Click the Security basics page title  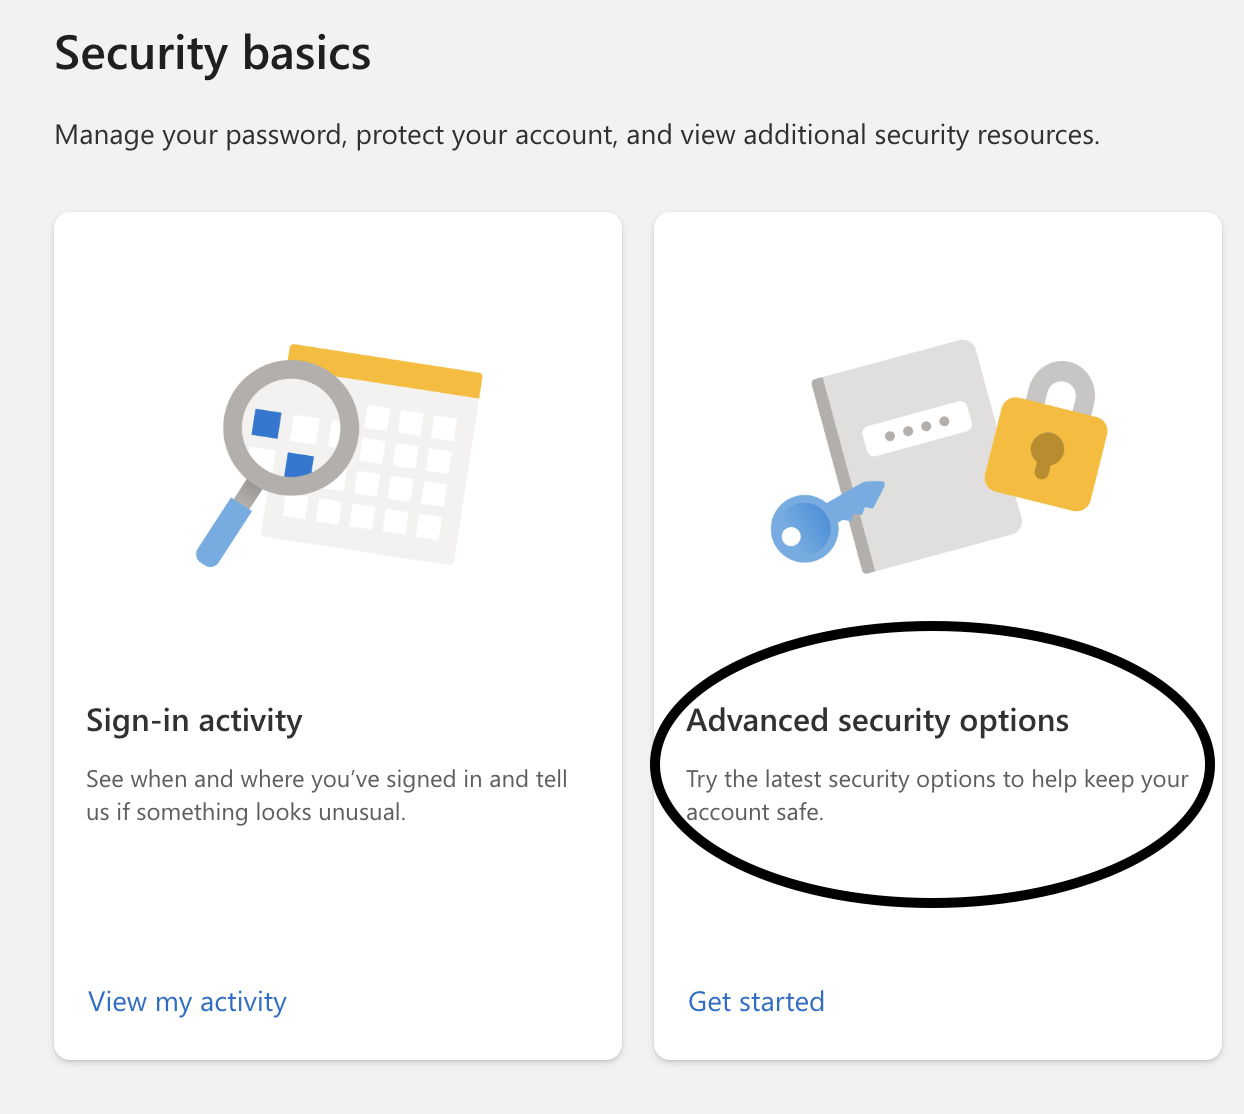[213, 54]
